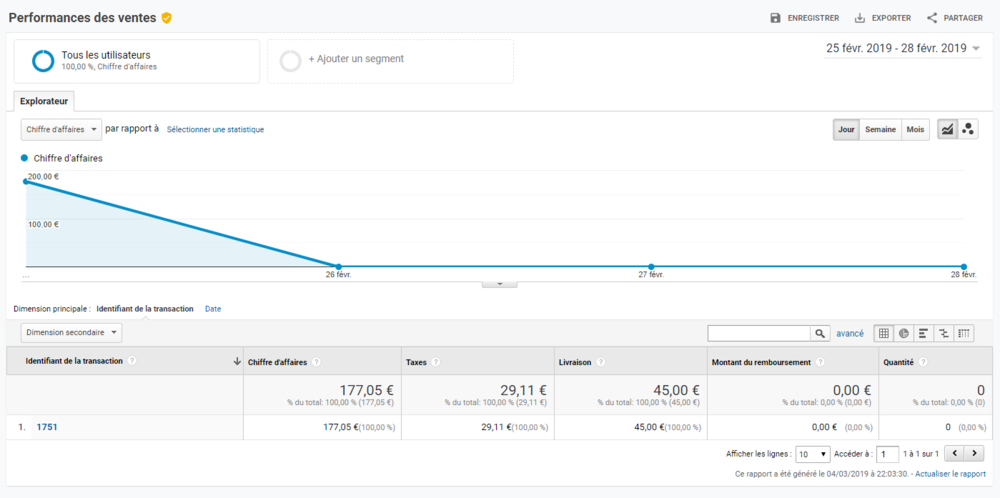Viewport: 1000px width, 498px height.
Task: Click the EXPORTER download icon
Action: click(860, 18)
